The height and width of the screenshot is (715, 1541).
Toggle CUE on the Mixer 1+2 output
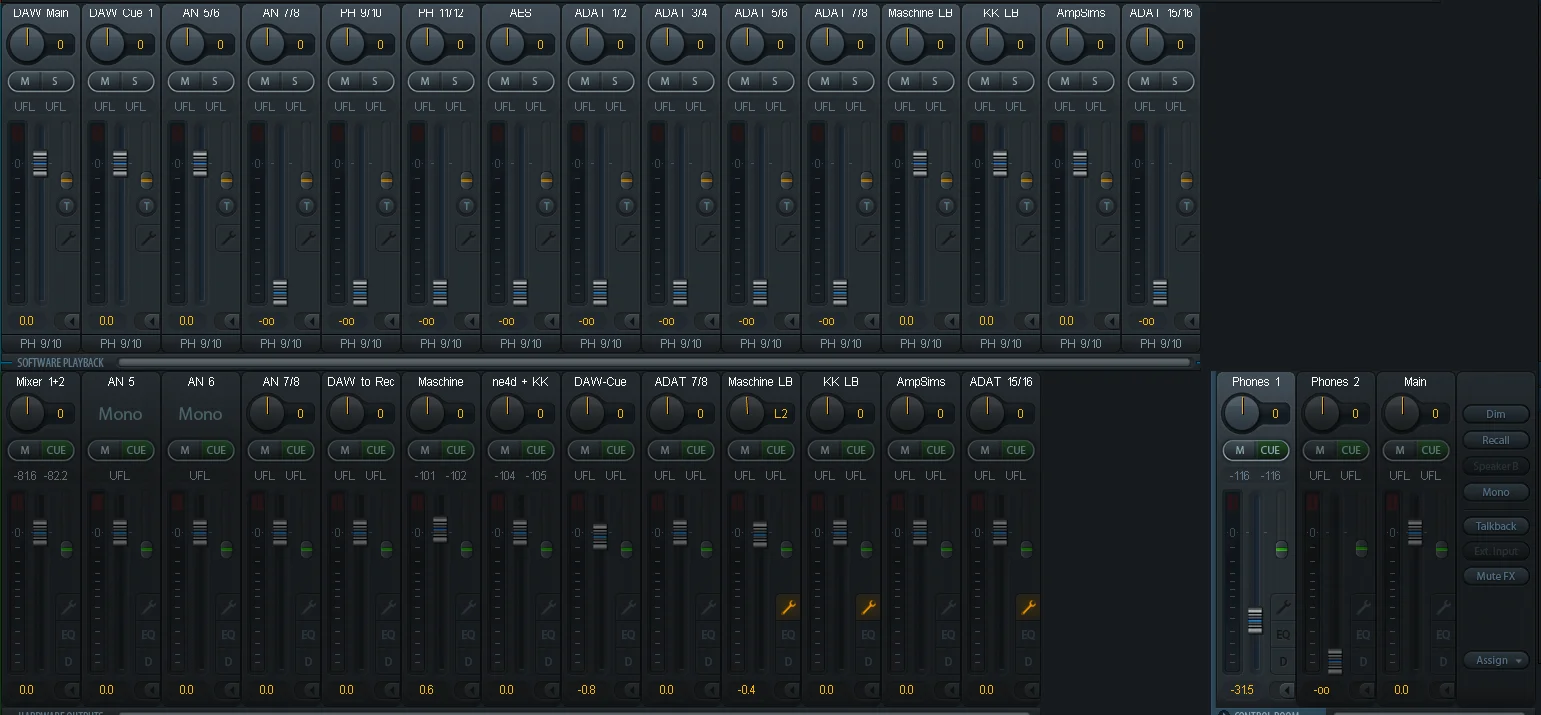coord(57,450)
